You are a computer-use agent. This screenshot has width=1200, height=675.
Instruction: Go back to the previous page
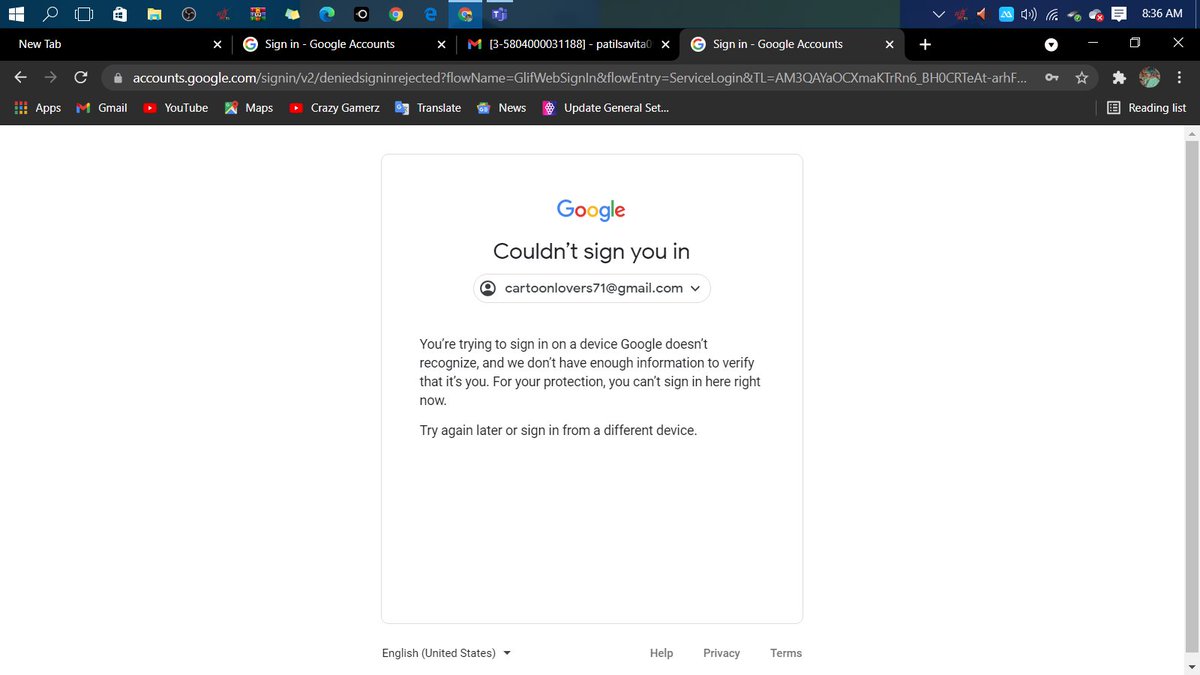tap(20, 77)
